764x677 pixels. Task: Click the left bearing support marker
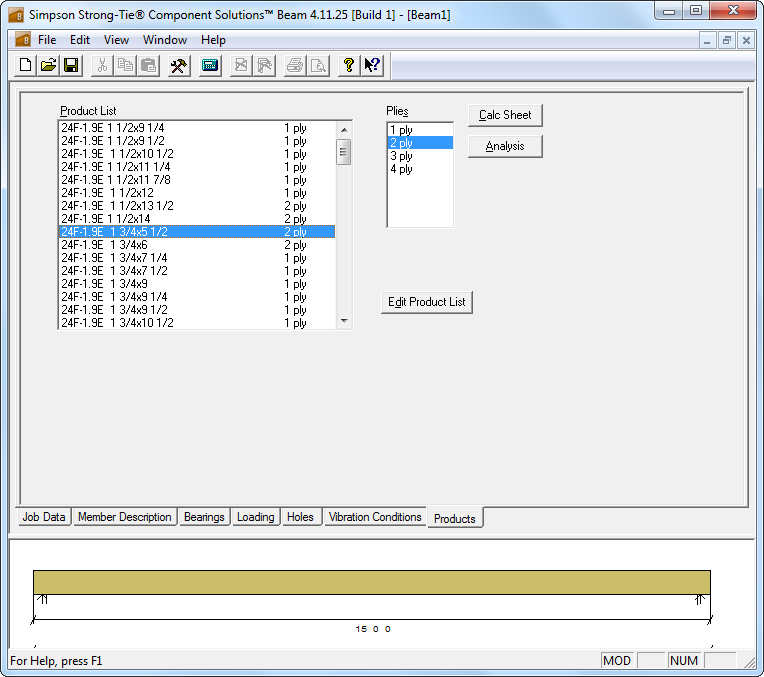[43, 599]
